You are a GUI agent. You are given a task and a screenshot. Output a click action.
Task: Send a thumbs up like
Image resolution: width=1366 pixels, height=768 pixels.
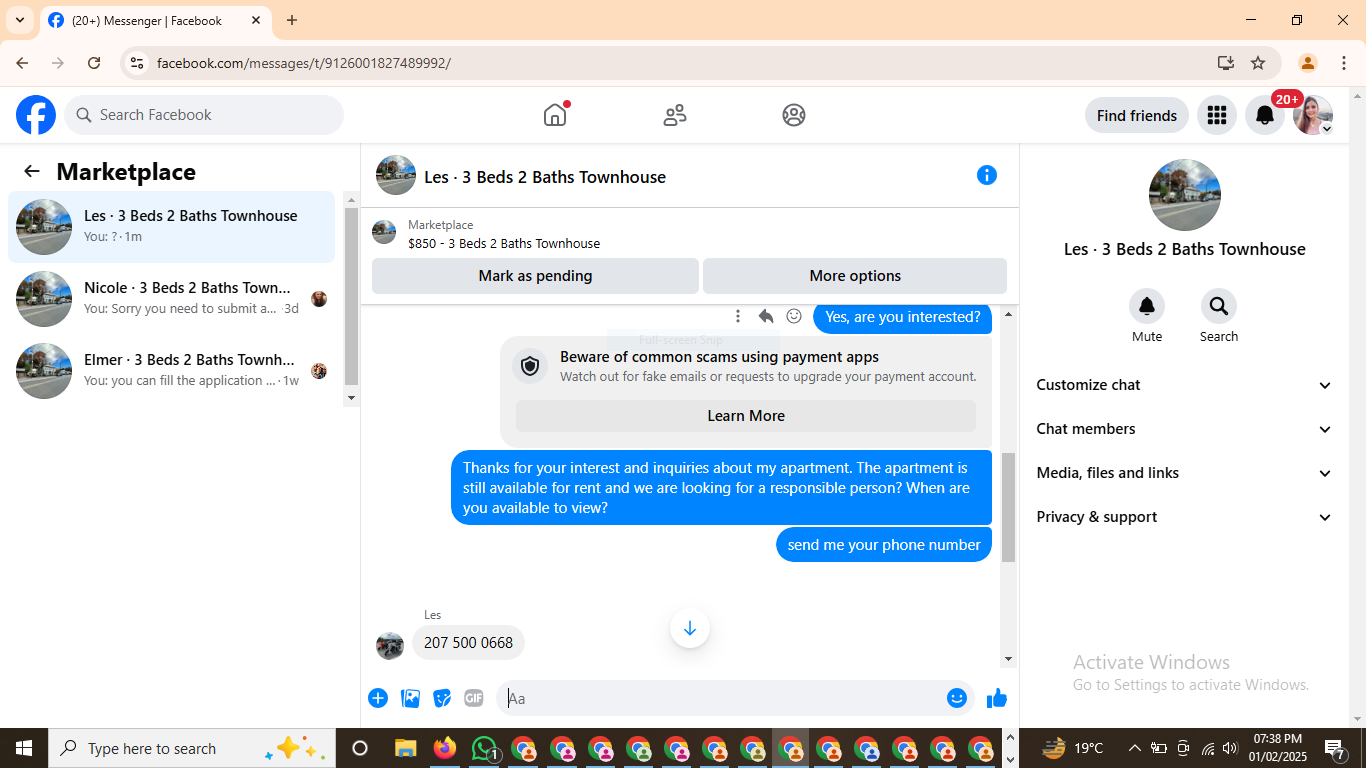[997, 698]
